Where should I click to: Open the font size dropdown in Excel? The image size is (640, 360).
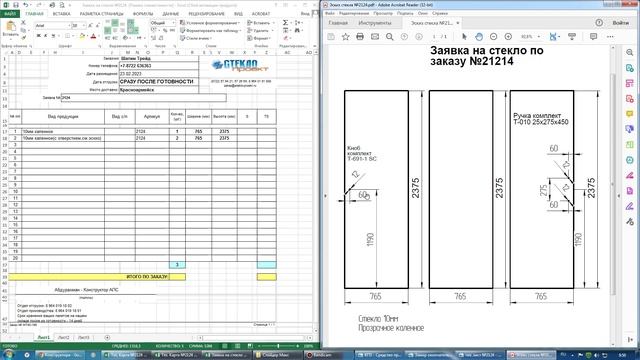click(84, 25)
